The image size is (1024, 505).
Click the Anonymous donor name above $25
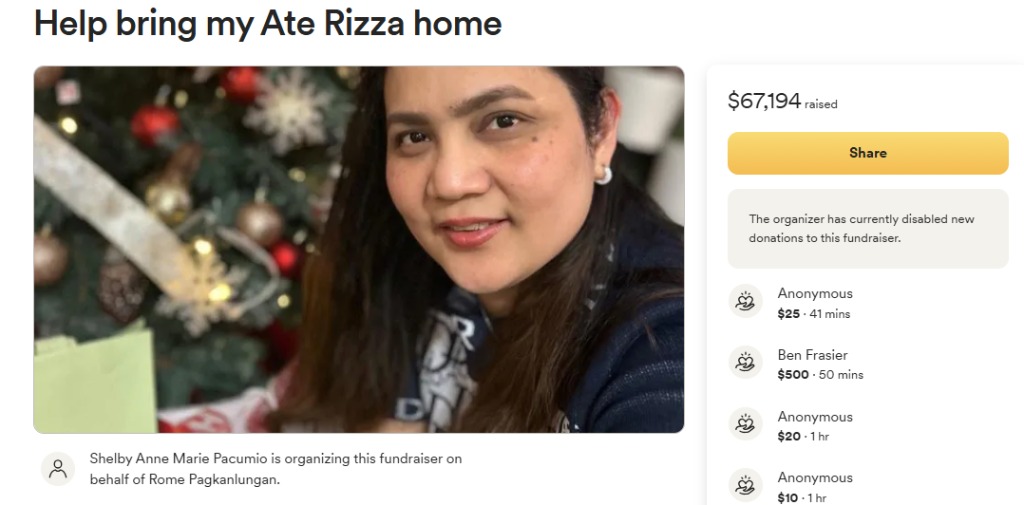815,293
